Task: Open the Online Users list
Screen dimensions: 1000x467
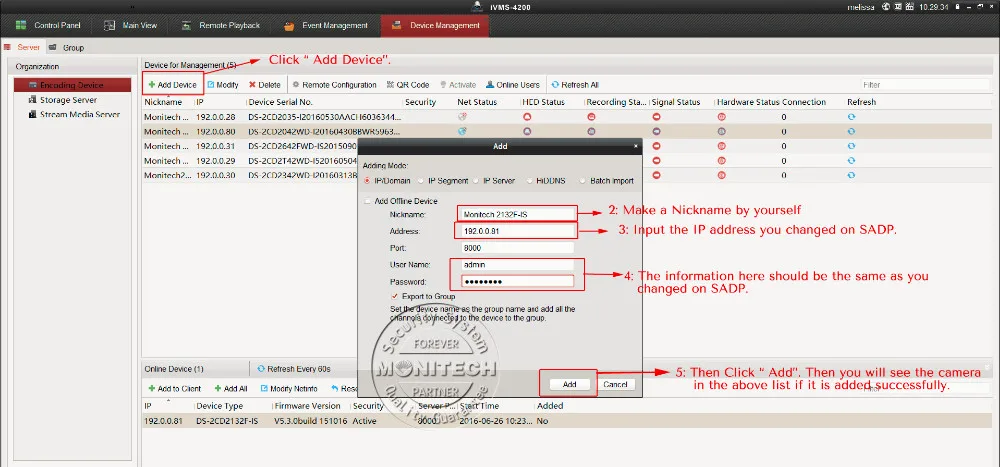Action: tap(513, 85)
